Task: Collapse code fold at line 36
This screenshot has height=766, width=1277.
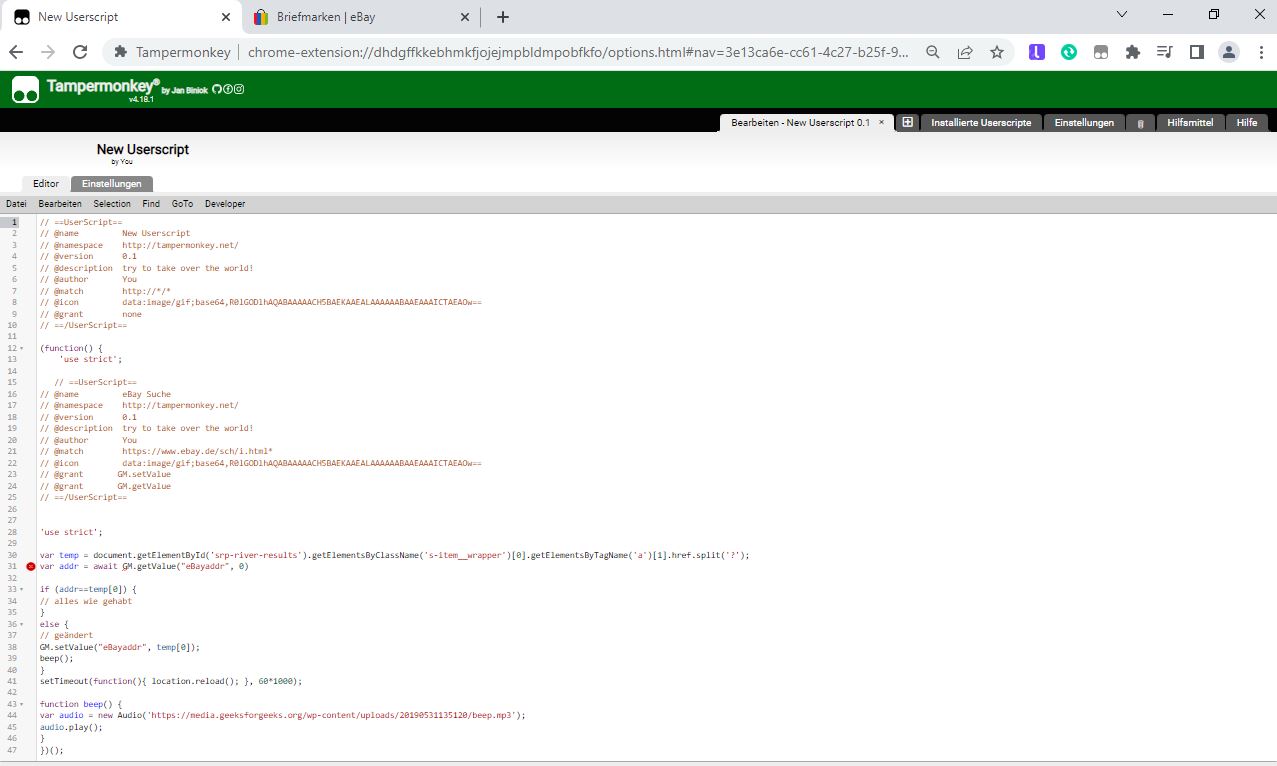Action: pos(23,624)
